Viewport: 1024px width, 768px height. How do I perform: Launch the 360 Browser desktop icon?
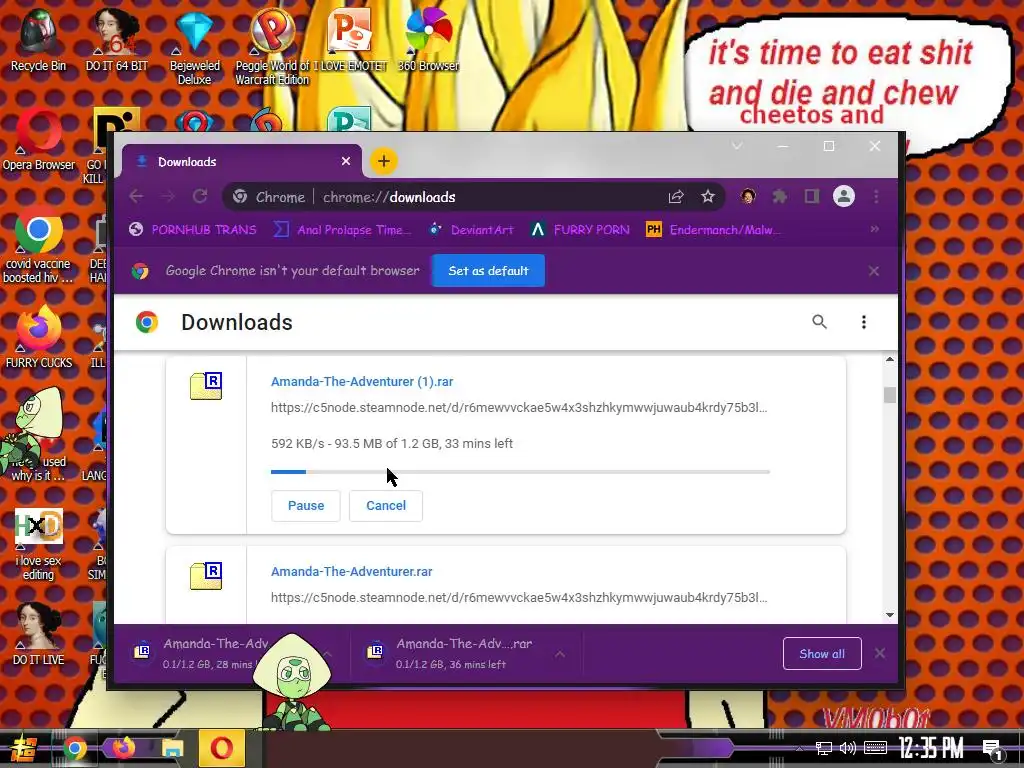[428, 39]
